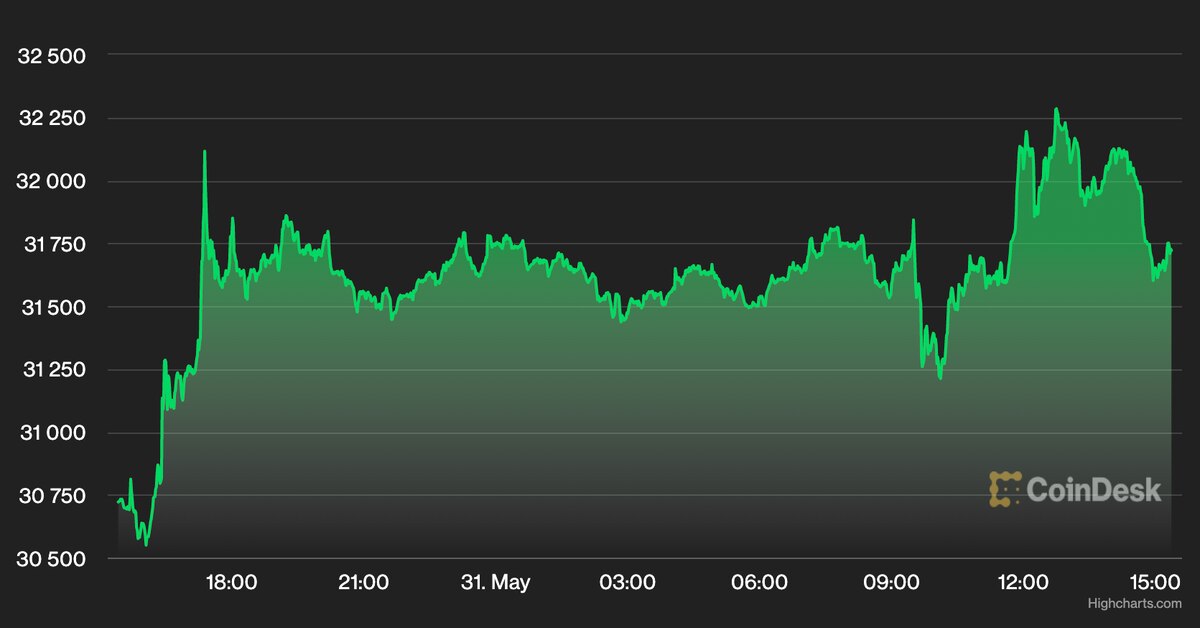Select the 32 250 price axis label
This screenshot has height=628, width=1200.
[52, 119]
